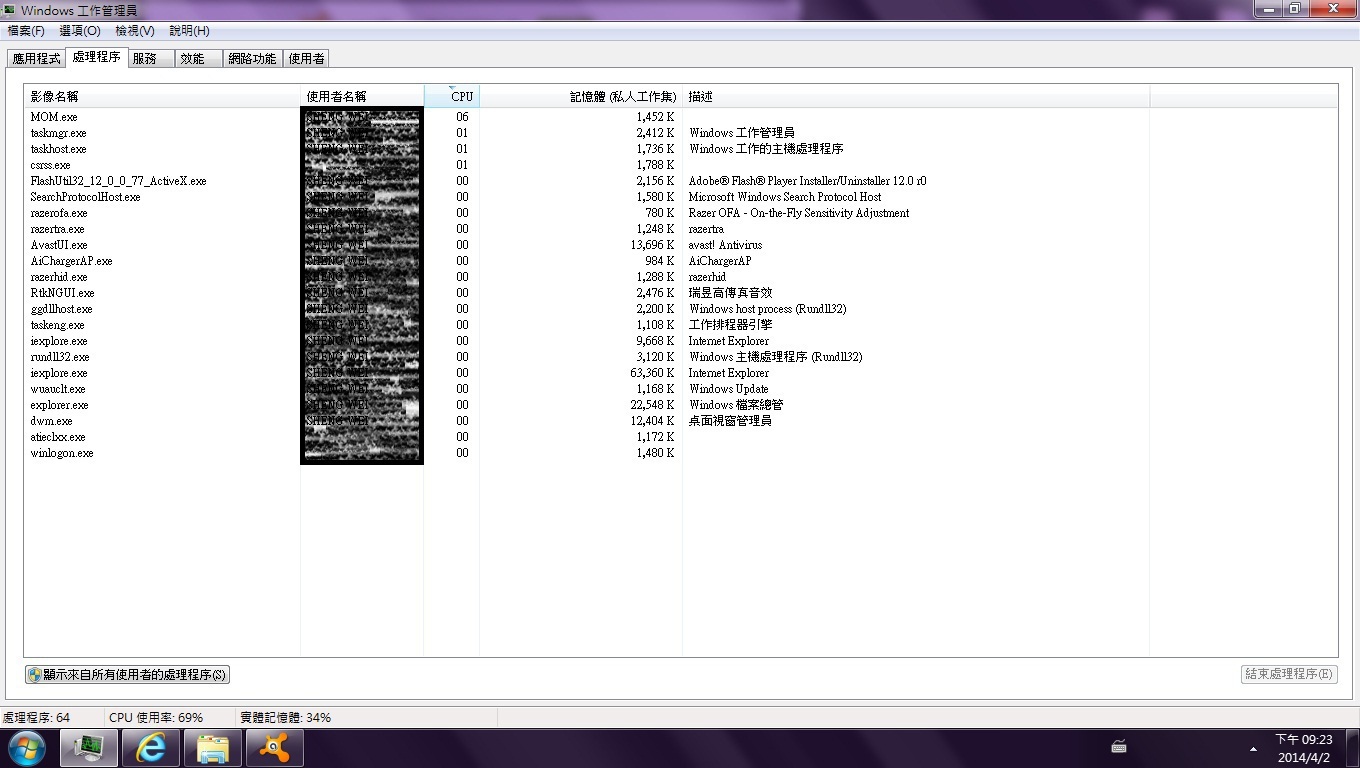The height and width of the screenshot is (768, 1360).
Task: Click the 13,696 K memory value
Action: pyautogui.click(x=653, y=245)
